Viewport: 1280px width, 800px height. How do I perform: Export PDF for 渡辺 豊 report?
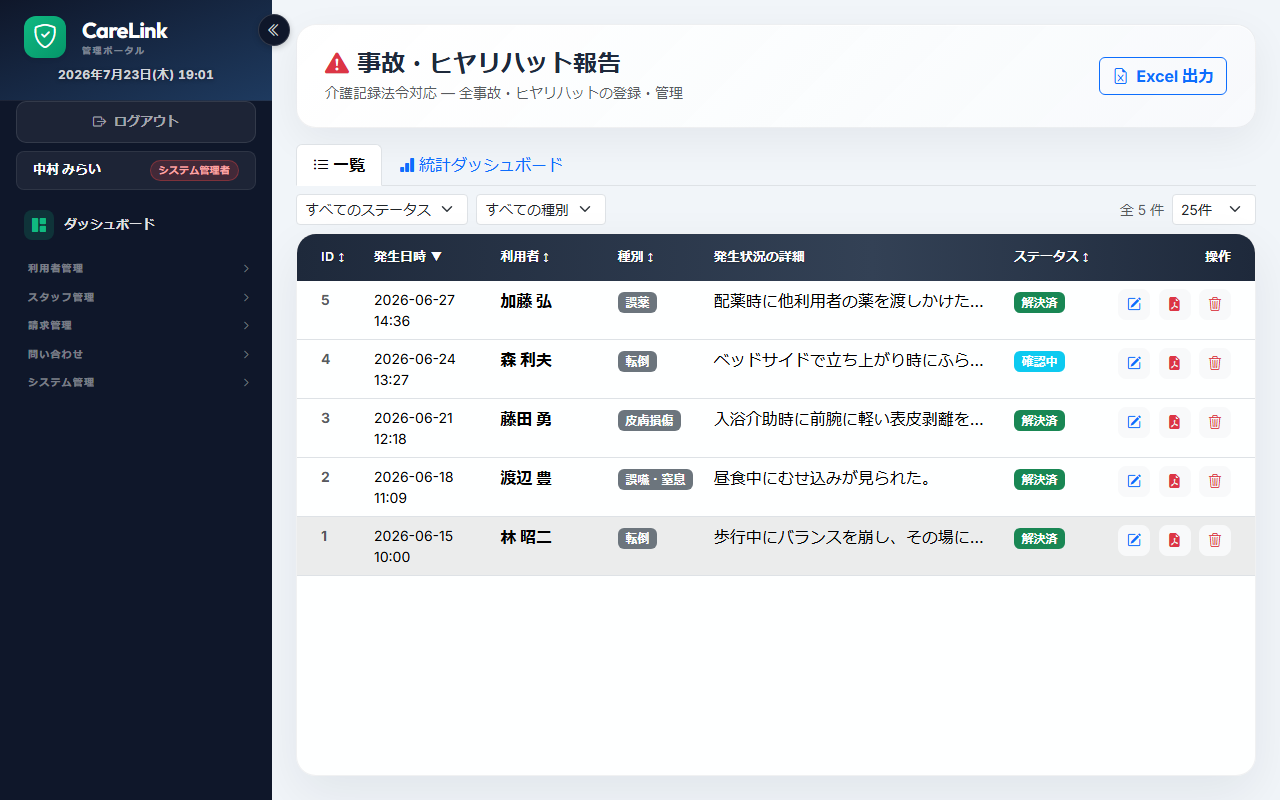tap(1175, 481)
